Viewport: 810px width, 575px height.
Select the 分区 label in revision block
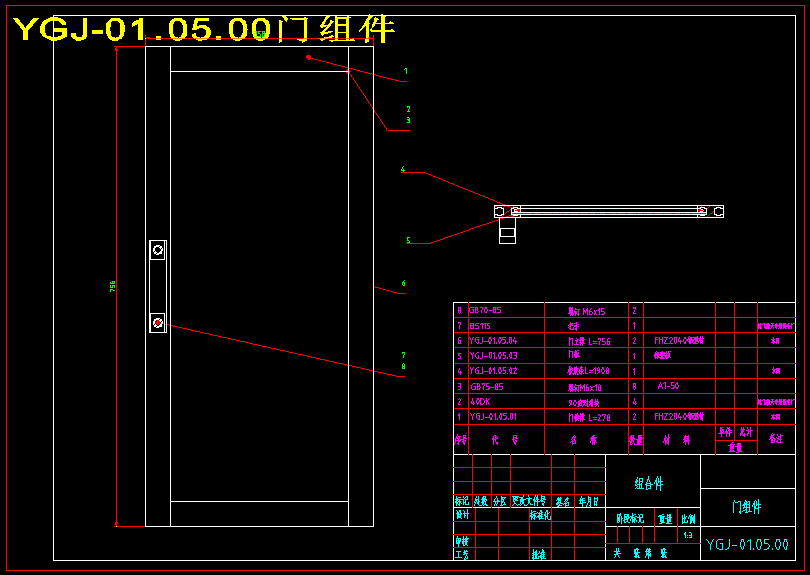click(500, 501)
